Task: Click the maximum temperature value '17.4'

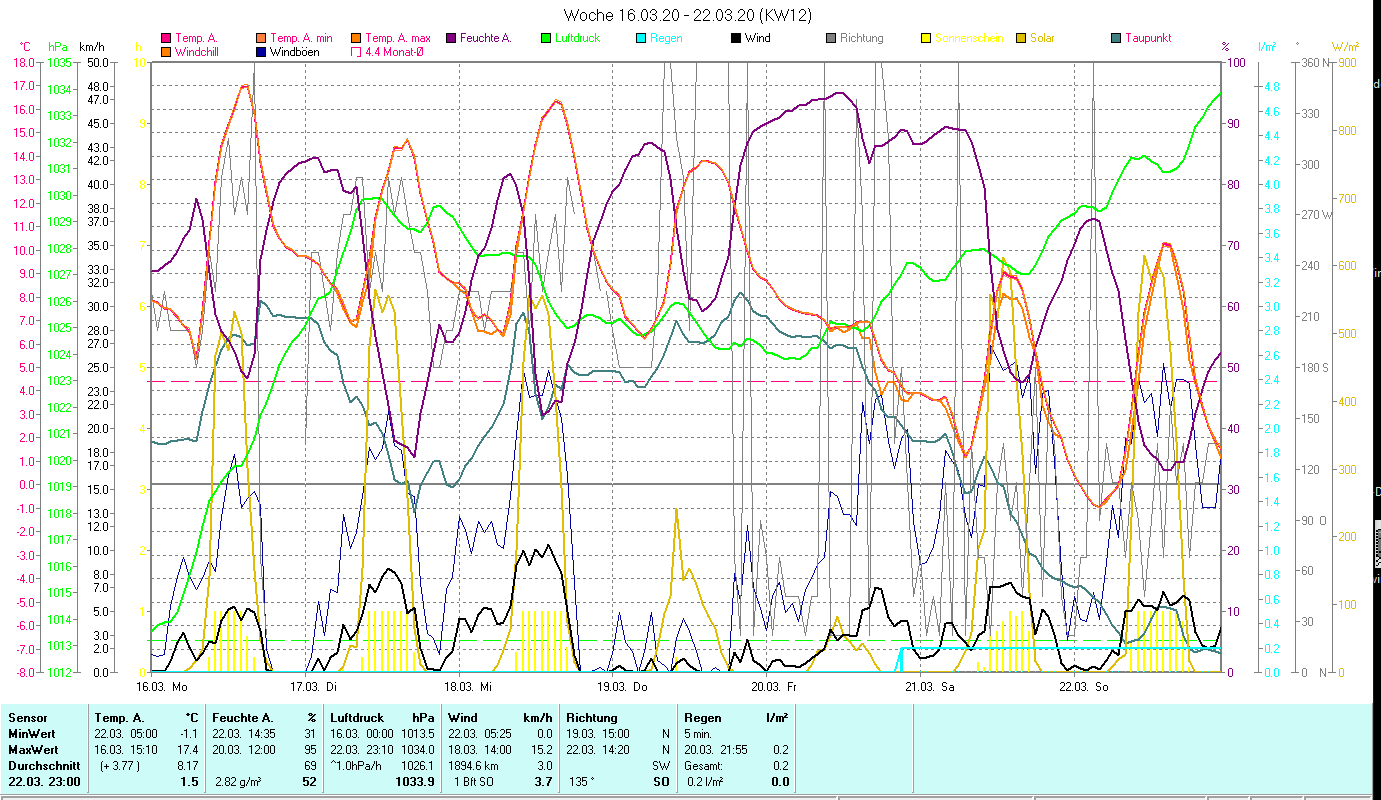Action: click(x=188, y=750)
